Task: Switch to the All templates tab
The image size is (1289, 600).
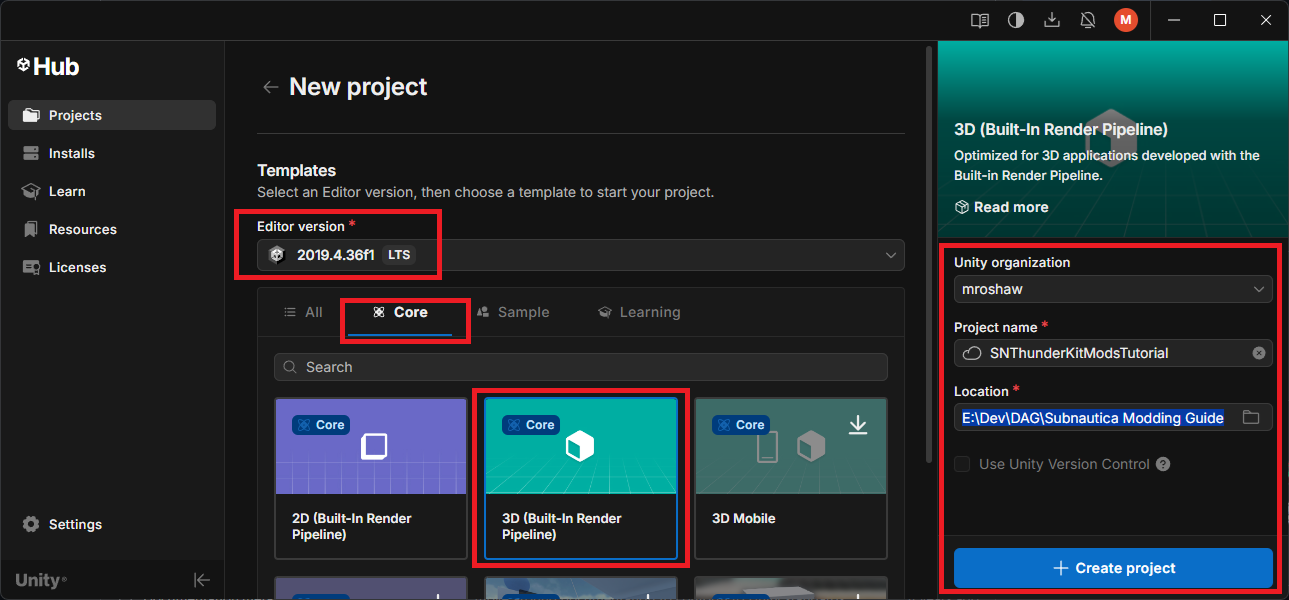Action: [x=303, y=312]
